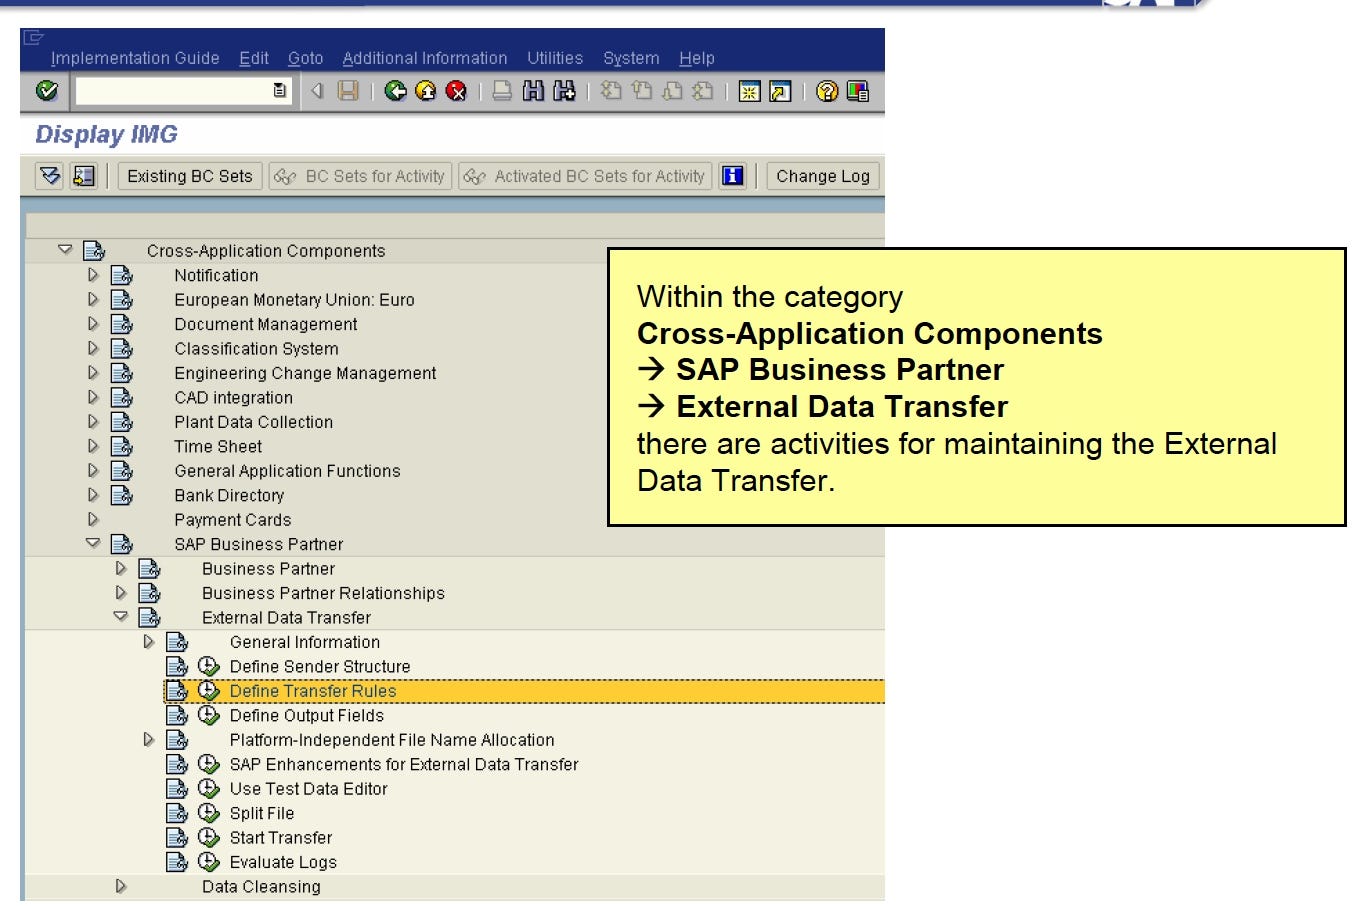Collapse the External Data Transfer node
Viewport: 1362px width, 906px height.
(121, 617)
